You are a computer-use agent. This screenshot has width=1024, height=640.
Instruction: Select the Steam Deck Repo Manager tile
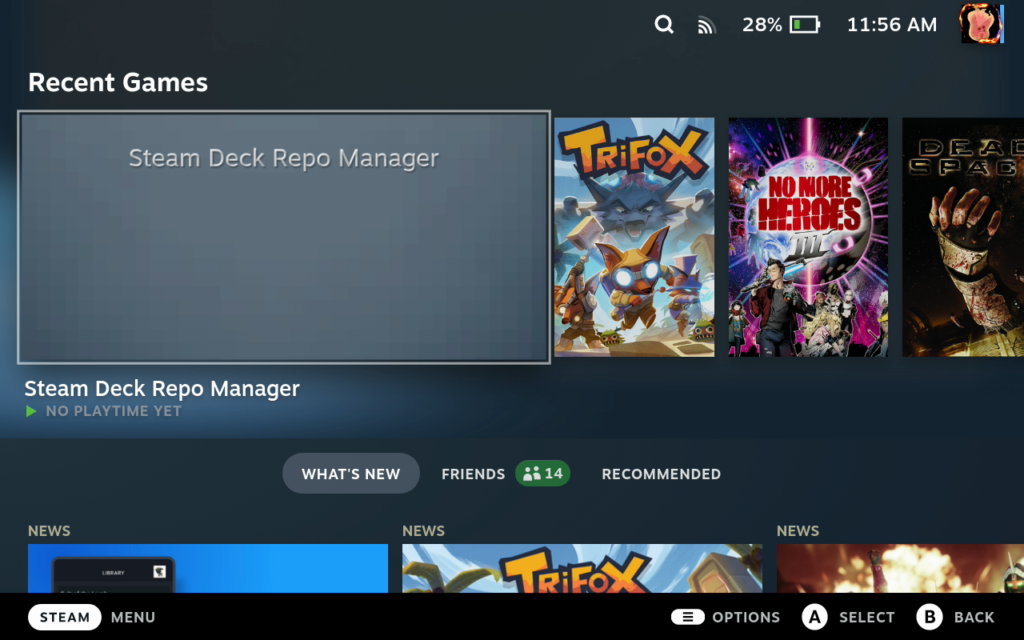point(283,237)
